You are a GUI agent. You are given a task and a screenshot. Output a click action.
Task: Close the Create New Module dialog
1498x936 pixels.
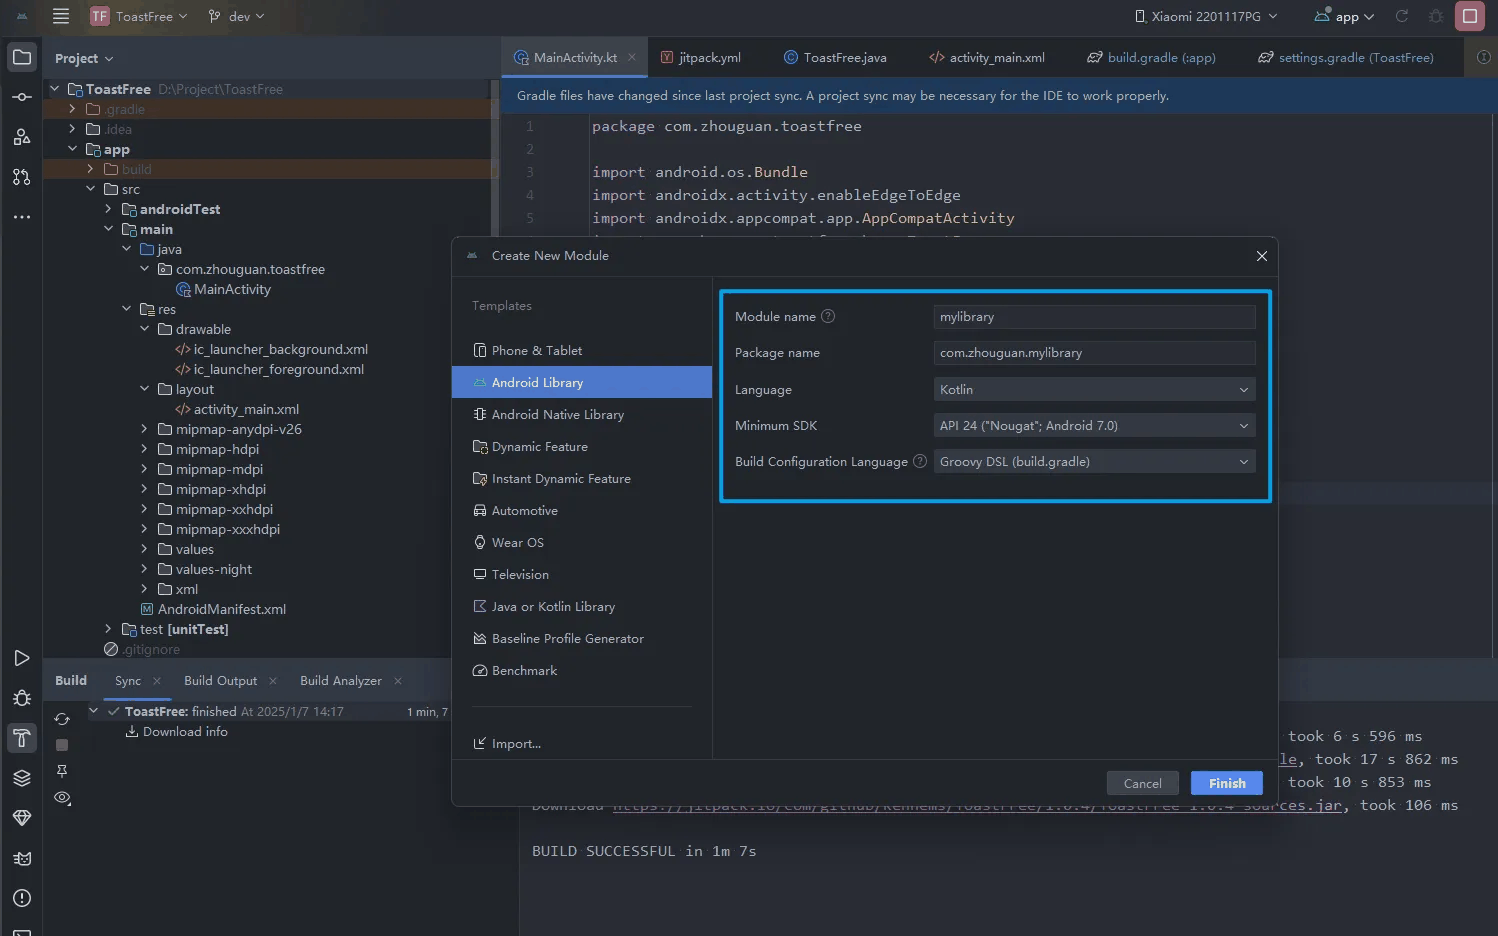click(x=1262, y=256)
